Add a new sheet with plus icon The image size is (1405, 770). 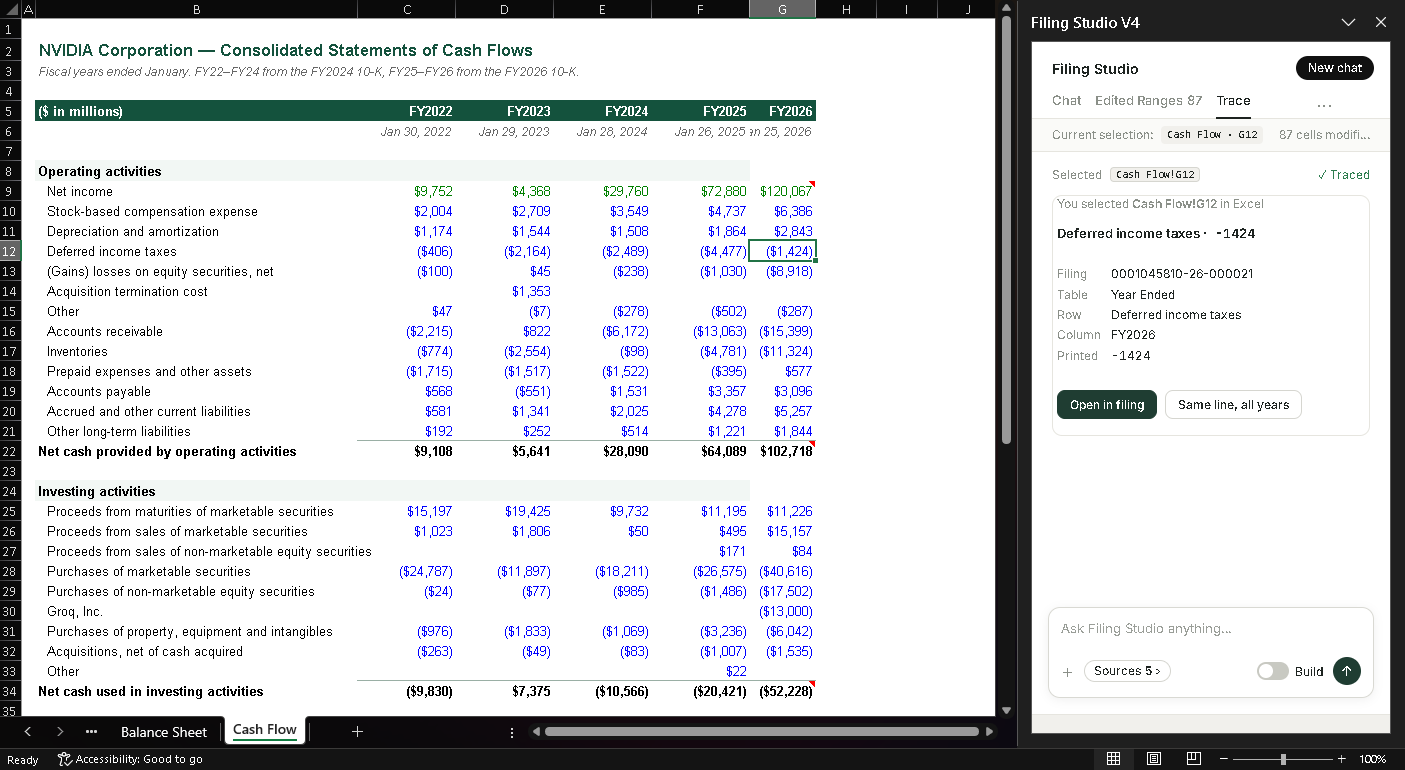click(357, 732)
